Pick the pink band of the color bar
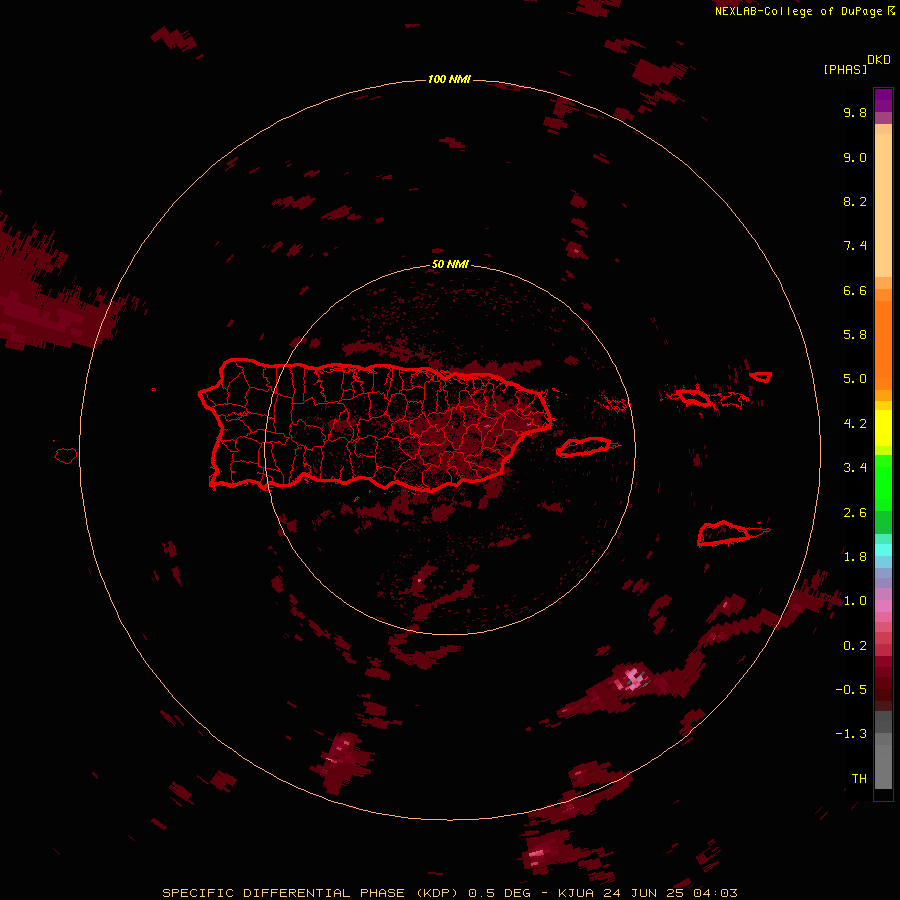 click(x=883, y=606)
